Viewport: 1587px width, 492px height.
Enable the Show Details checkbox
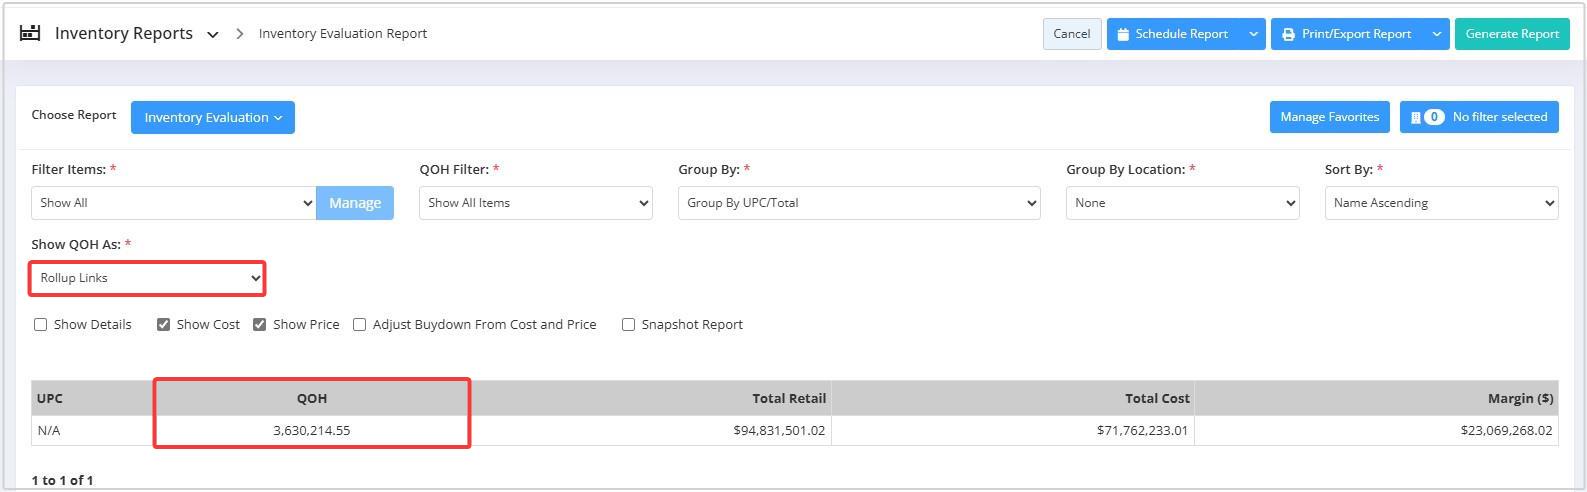pyautogui.click(x=41, y=324)
